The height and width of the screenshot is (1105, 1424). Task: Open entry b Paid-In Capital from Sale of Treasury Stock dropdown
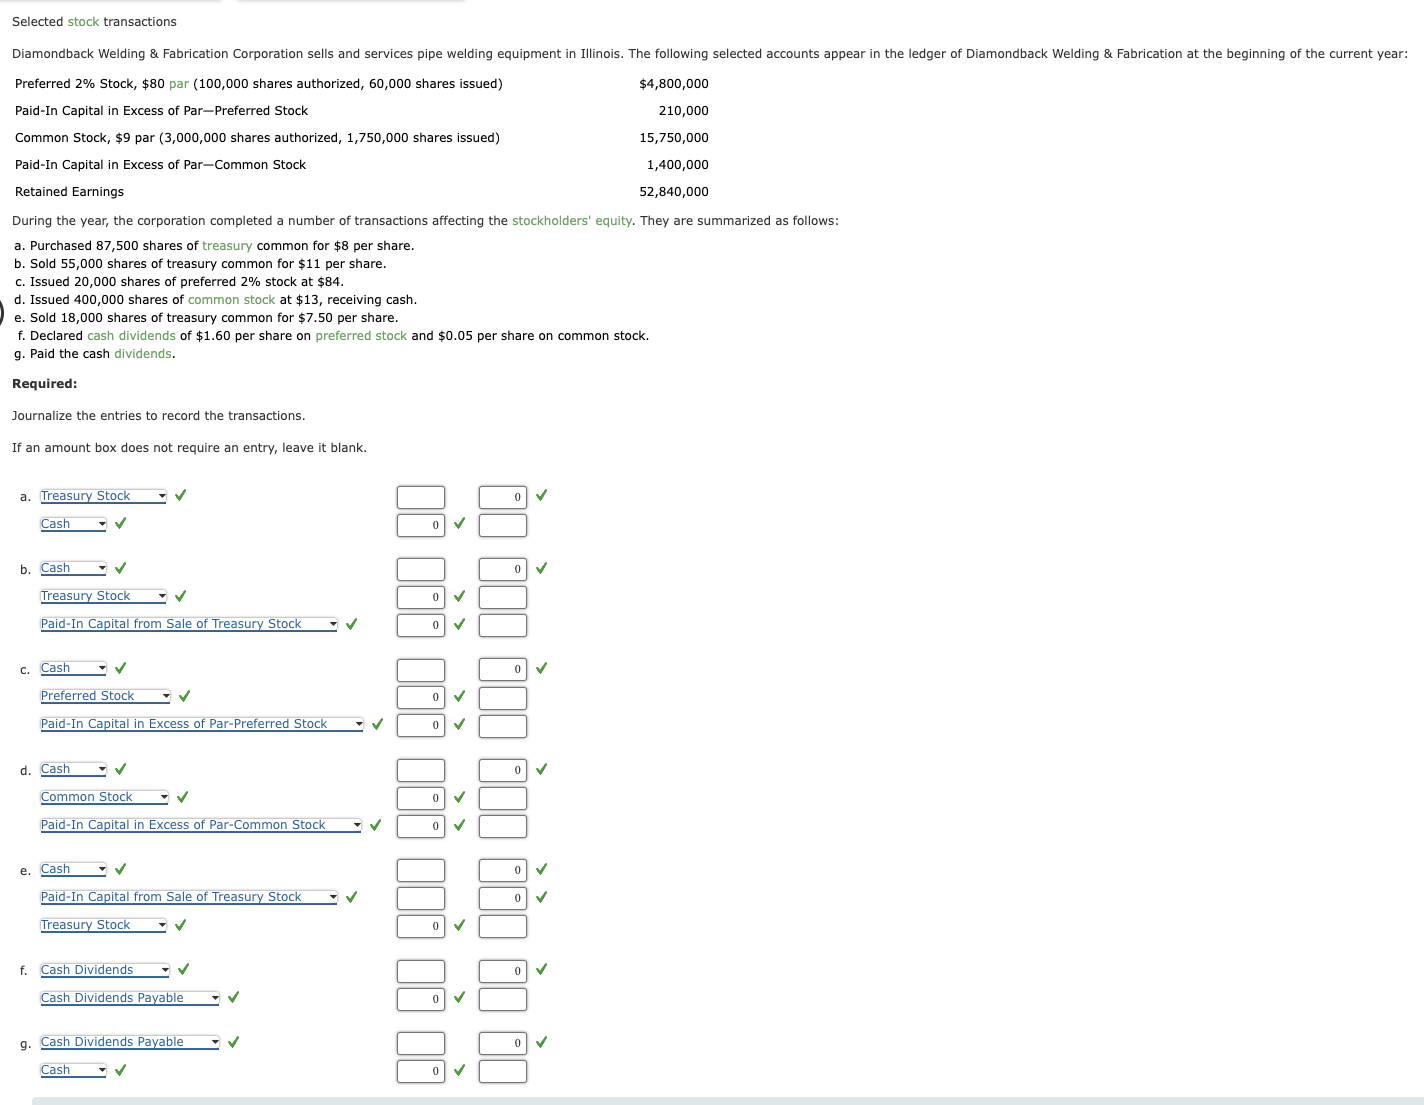(x=189, y=624)
